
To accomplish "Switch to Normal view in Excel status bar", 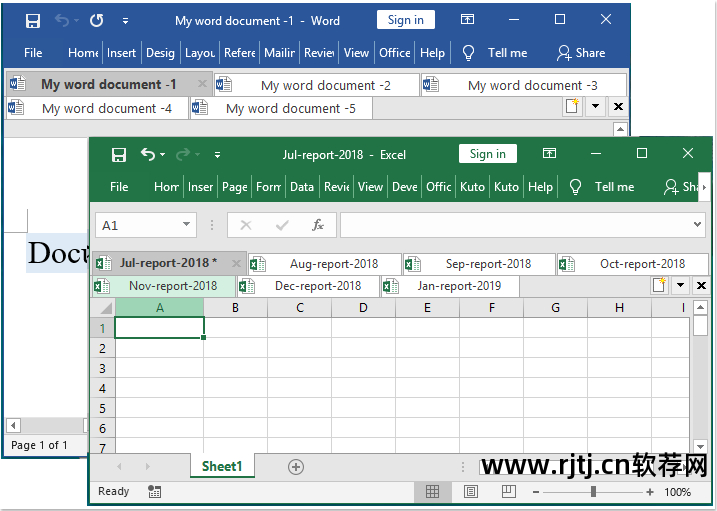I will (x=432, y=491).
